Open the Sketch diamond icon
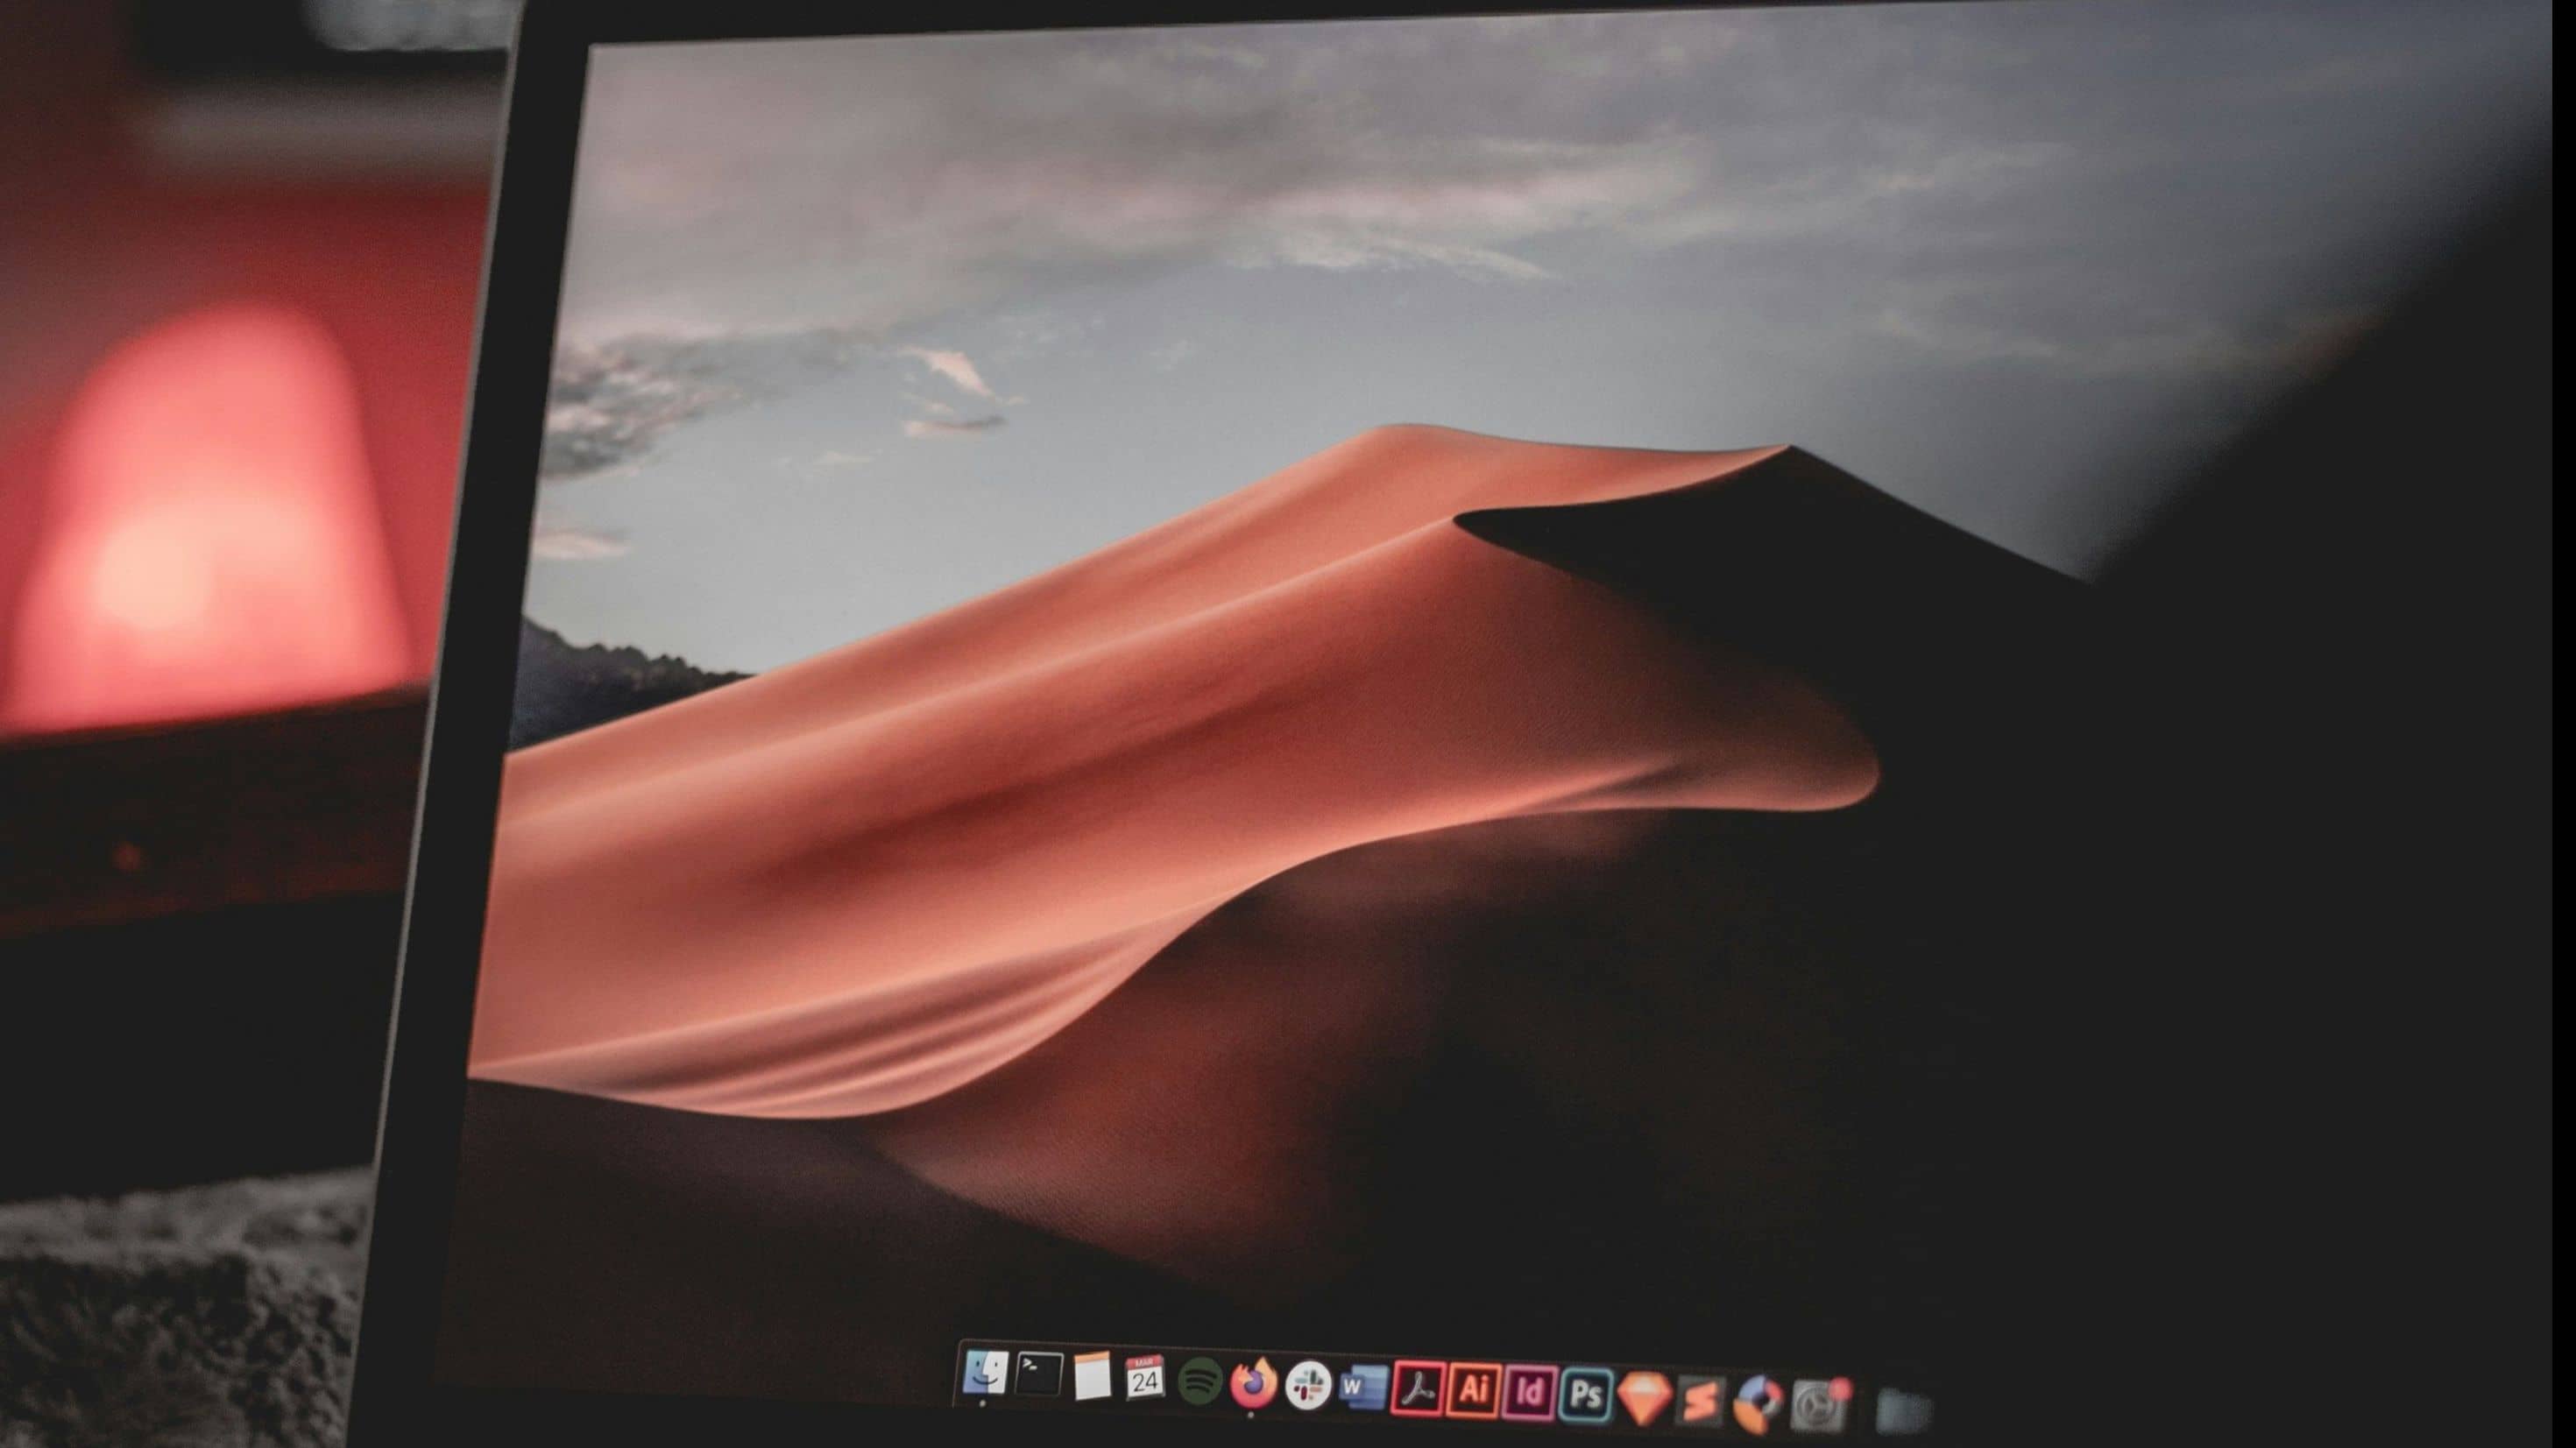The height and width of the screenshot is (1448, 2576). click(1643, 1399)
